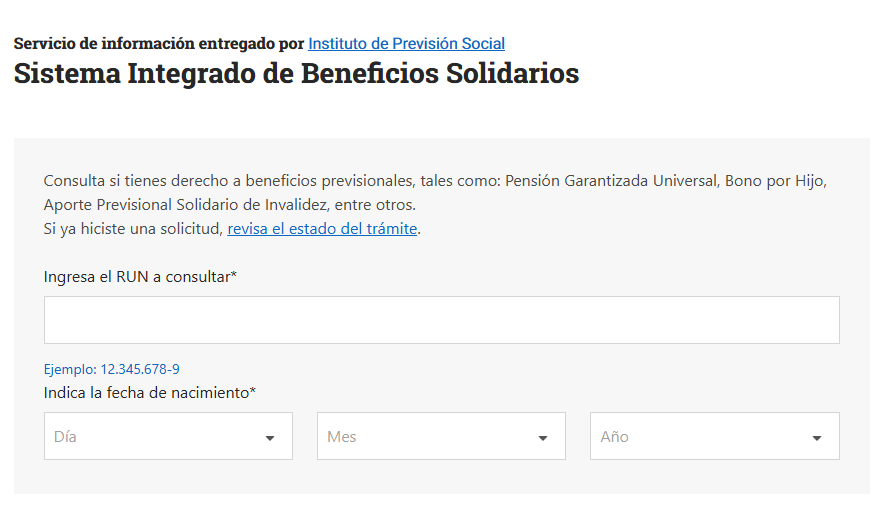
Task: Click the 'Si ya hiciste una solicitud' text
Action: [133, 228]
